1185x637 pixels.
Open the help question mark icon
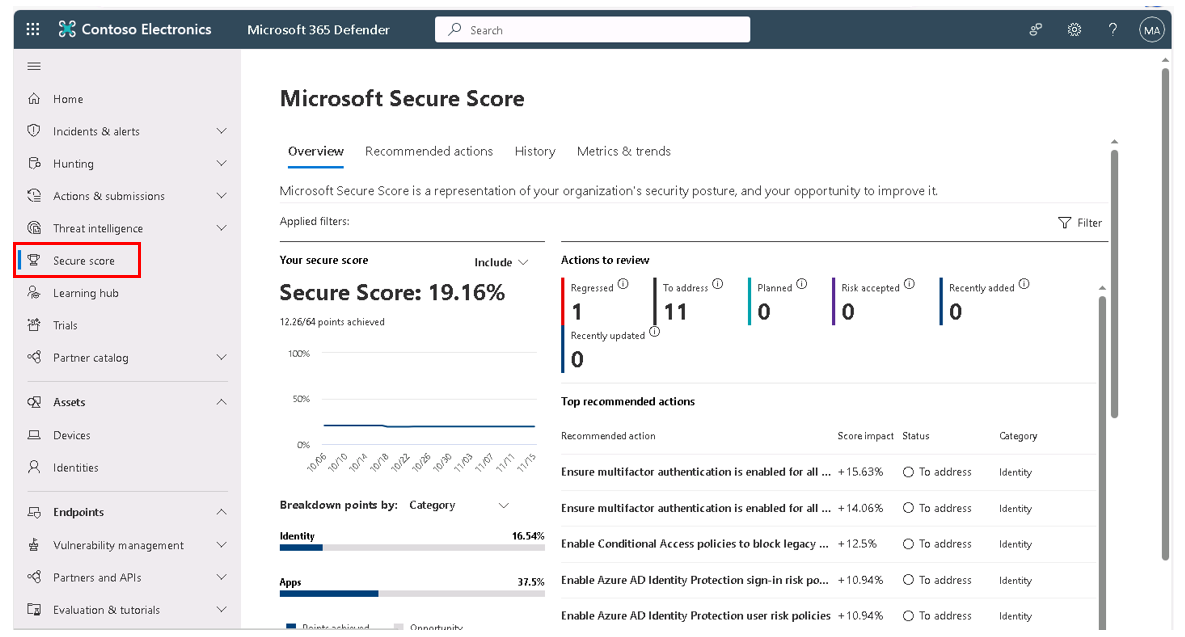coord(1112,30)
